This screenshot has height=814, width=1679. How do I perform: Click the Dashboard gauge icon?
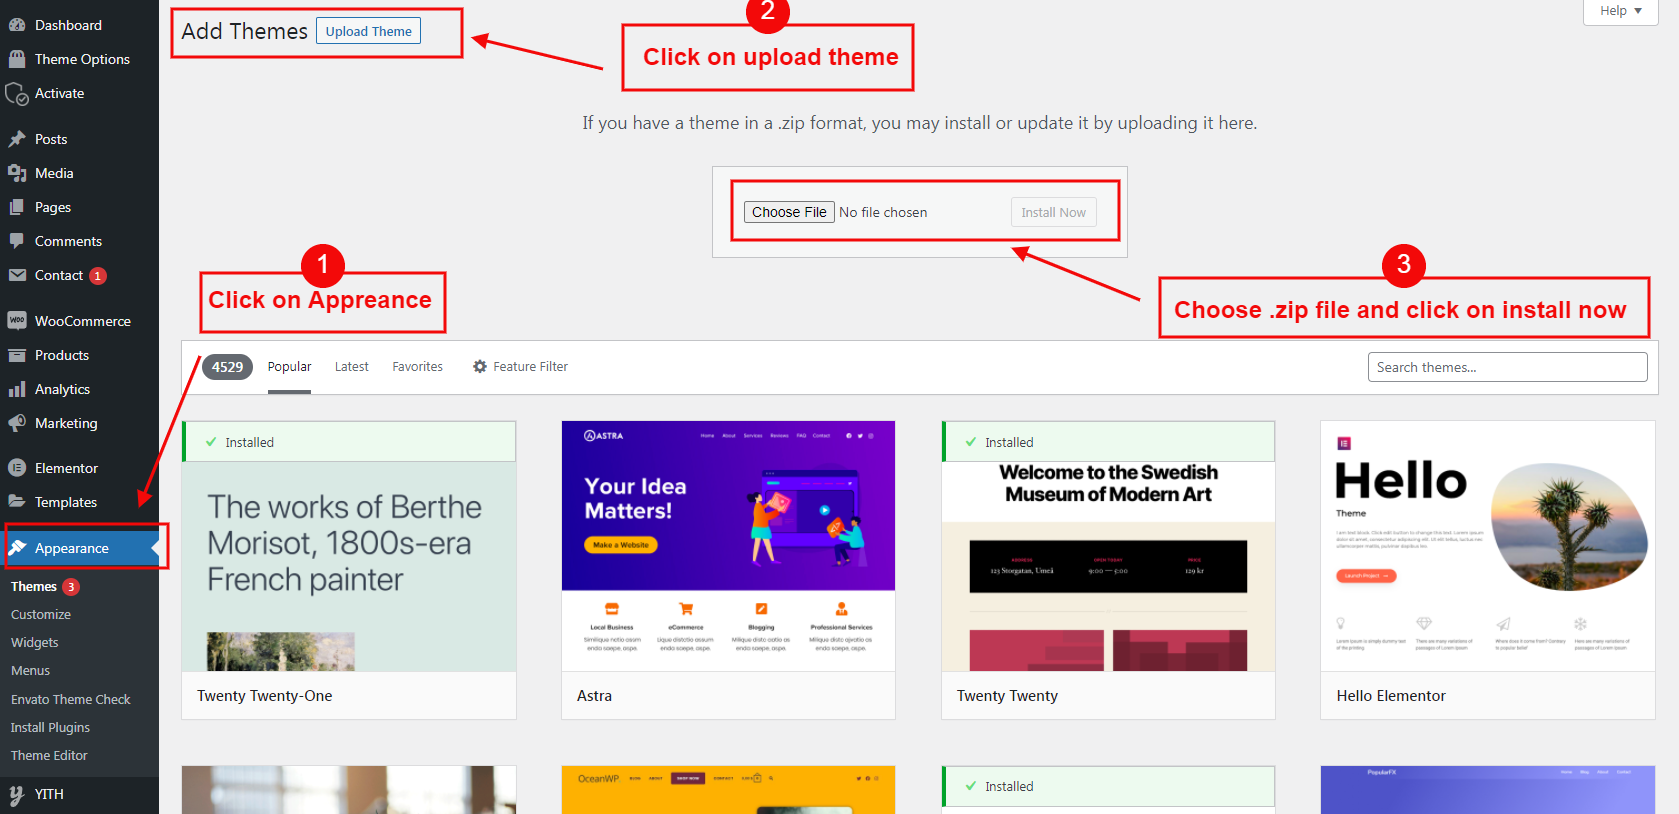click(17, 25)
